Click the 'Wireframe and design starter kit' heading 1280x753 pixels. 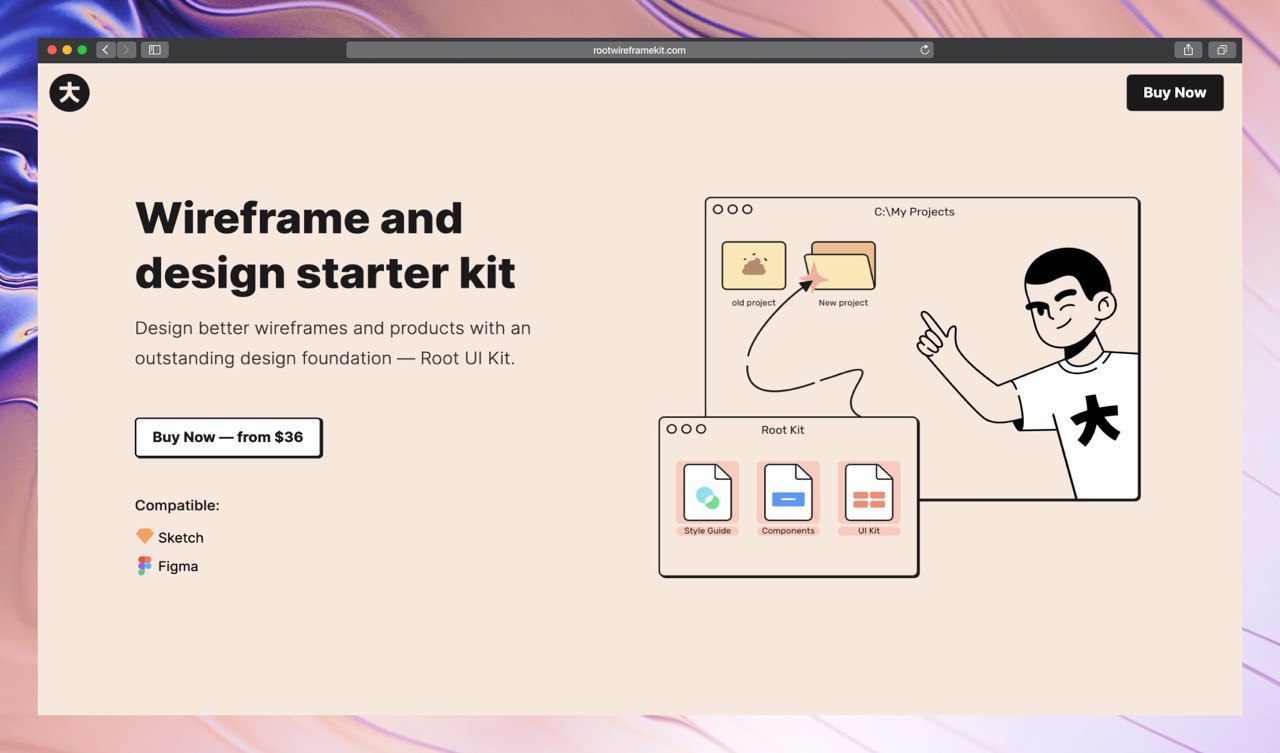pyautogui.click(x=326, y=245)
